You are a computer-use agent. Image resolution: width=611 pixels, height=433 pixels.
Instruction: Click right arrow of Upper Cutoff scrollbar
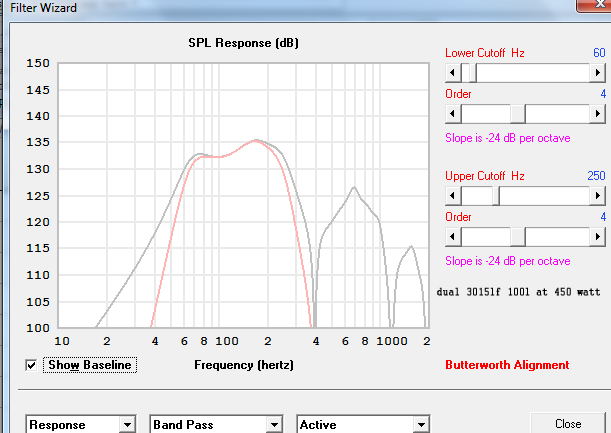(x=597, y=196)
